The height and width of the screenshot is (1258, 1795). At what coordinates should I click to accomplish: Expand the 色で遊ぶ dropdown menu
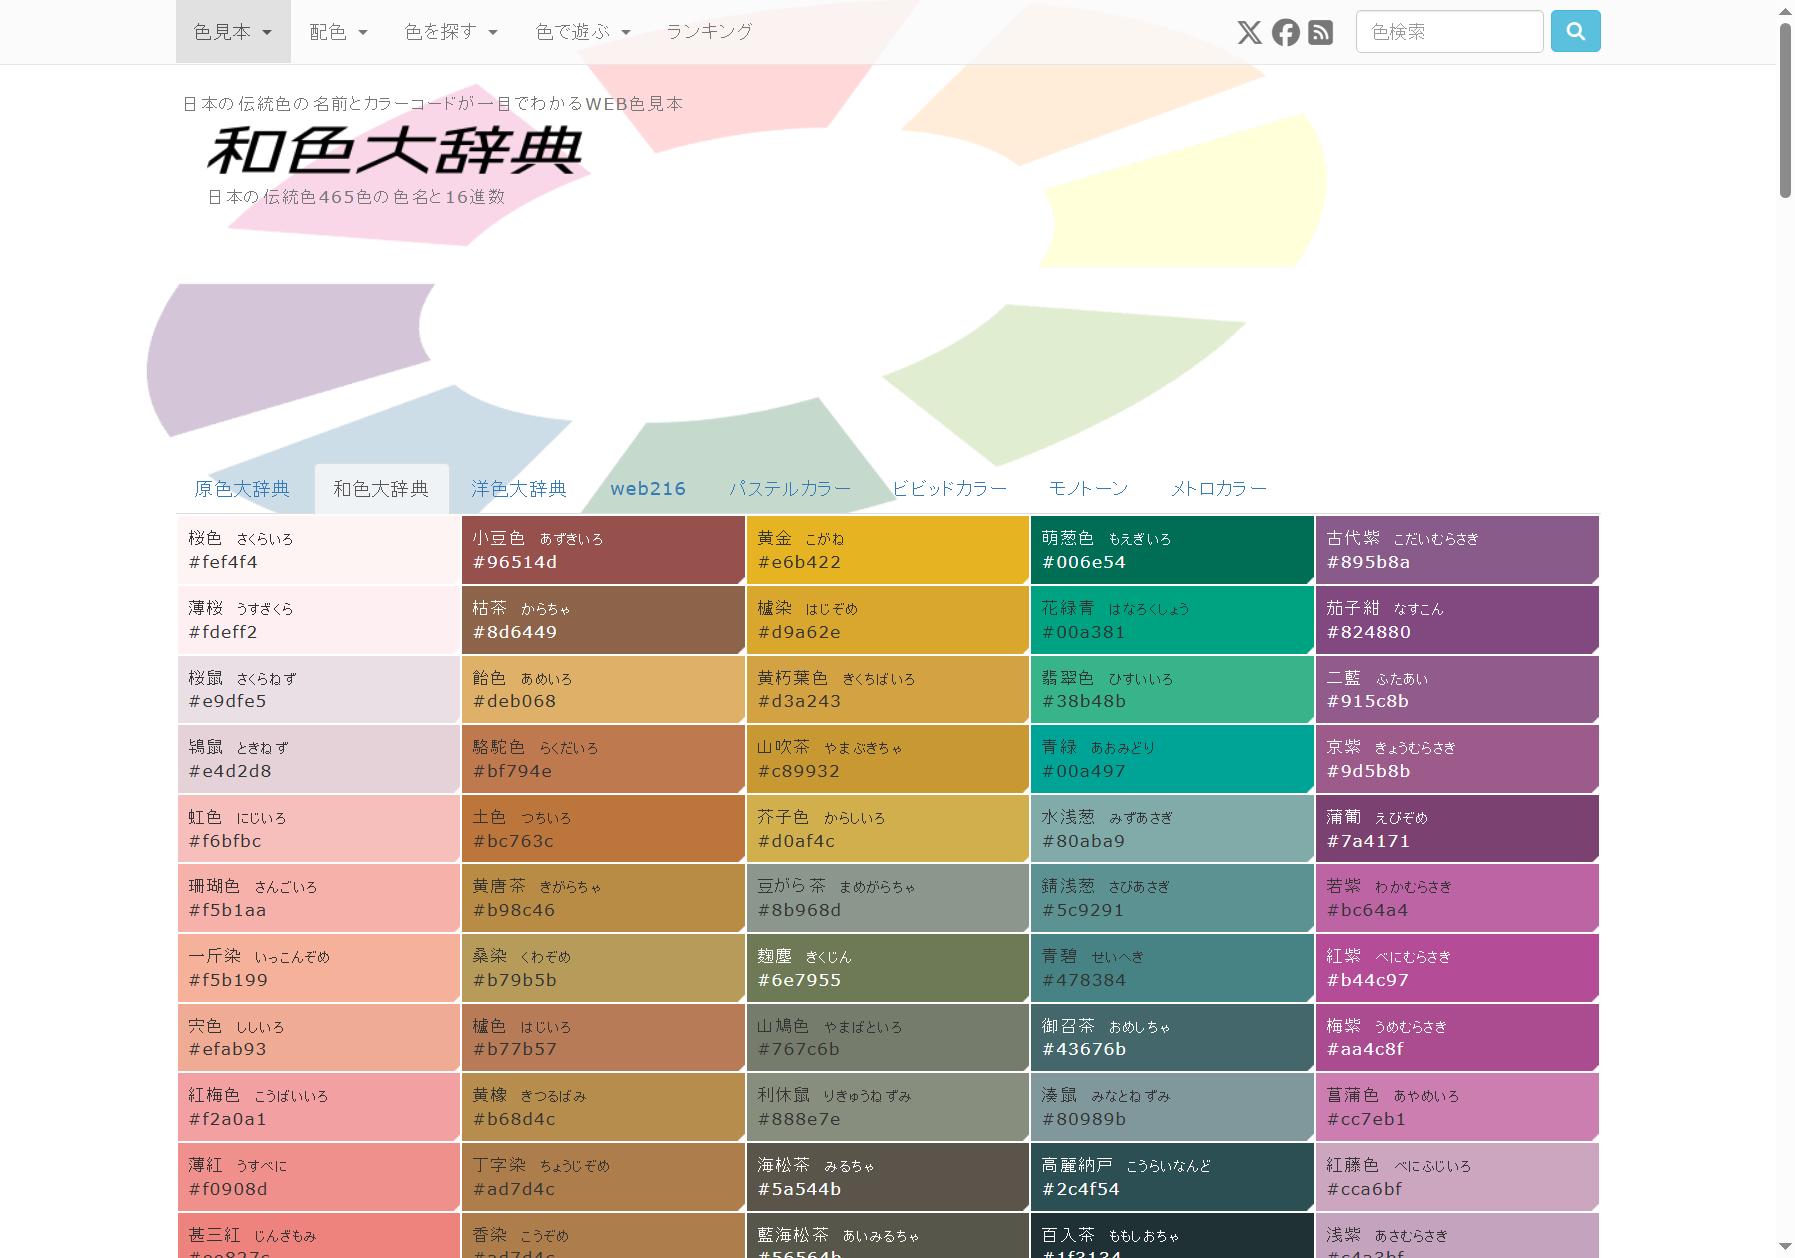click(583, 32)
